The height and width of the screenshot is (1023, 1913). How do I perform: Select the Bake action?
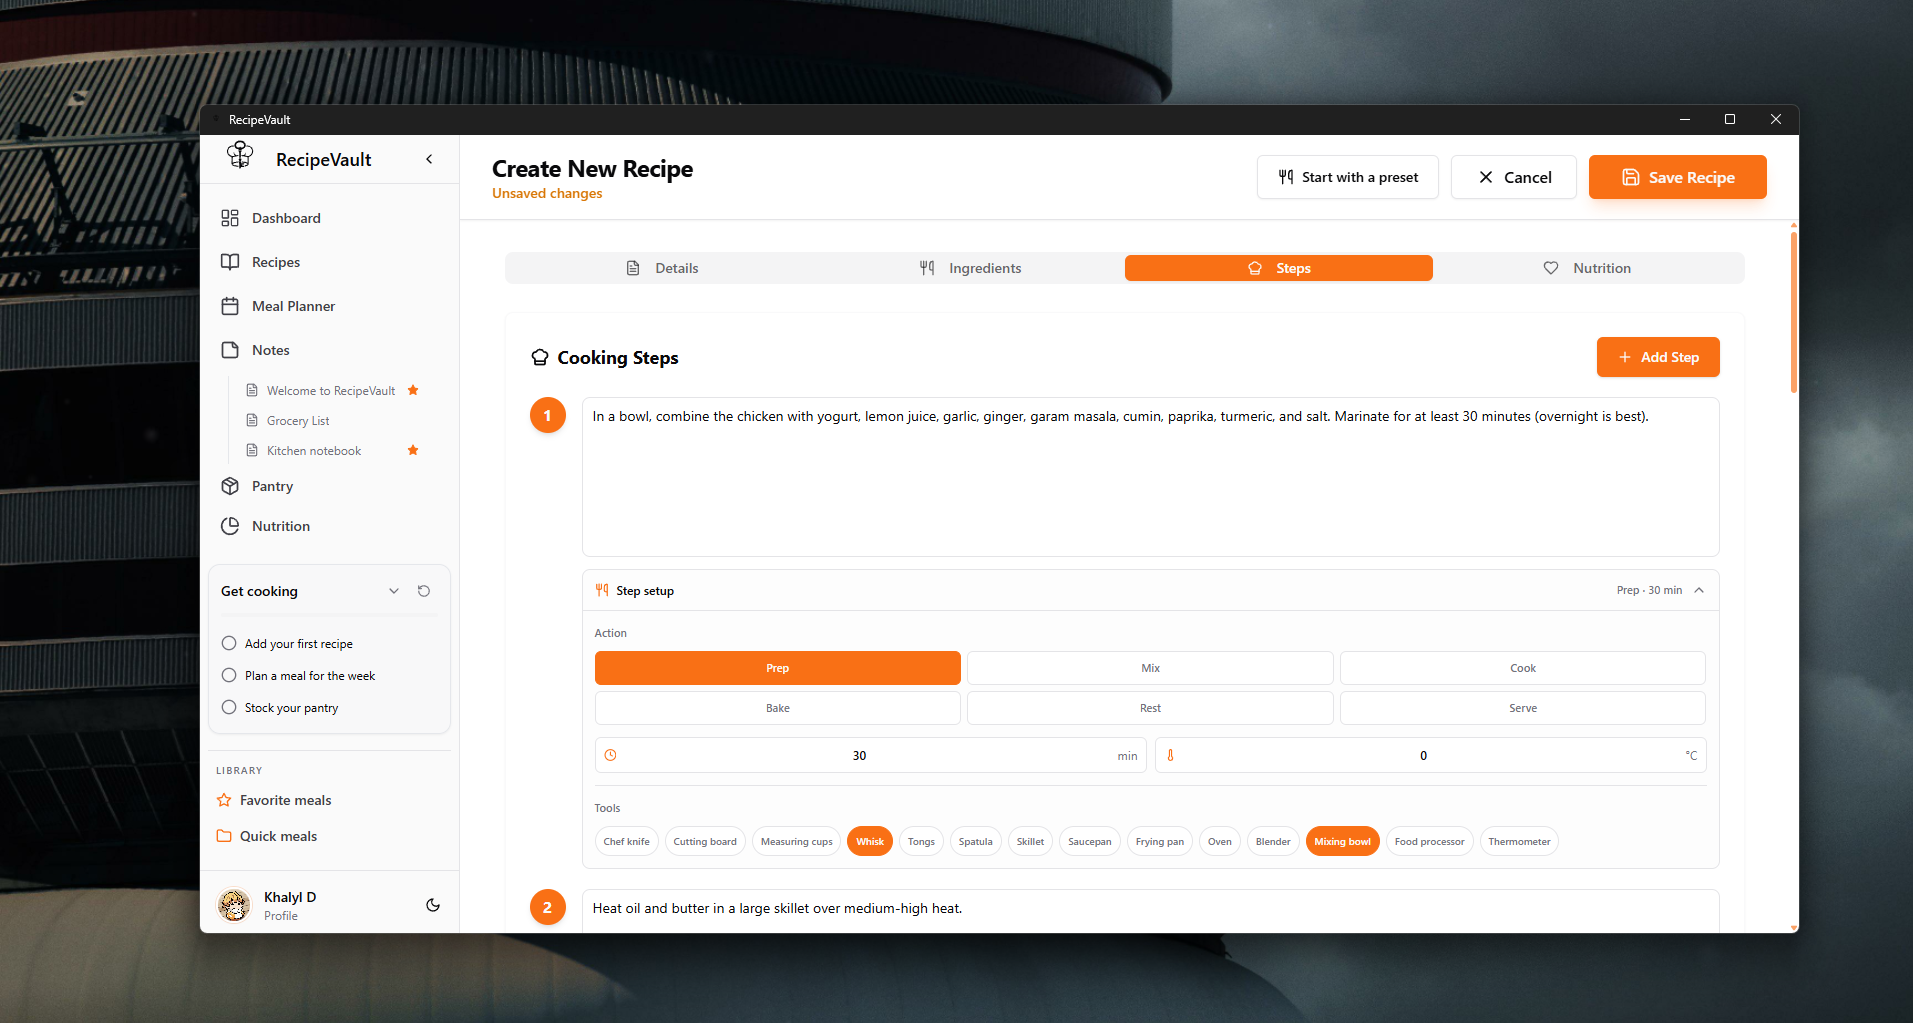pyautogui.click(x=777, y=708)
